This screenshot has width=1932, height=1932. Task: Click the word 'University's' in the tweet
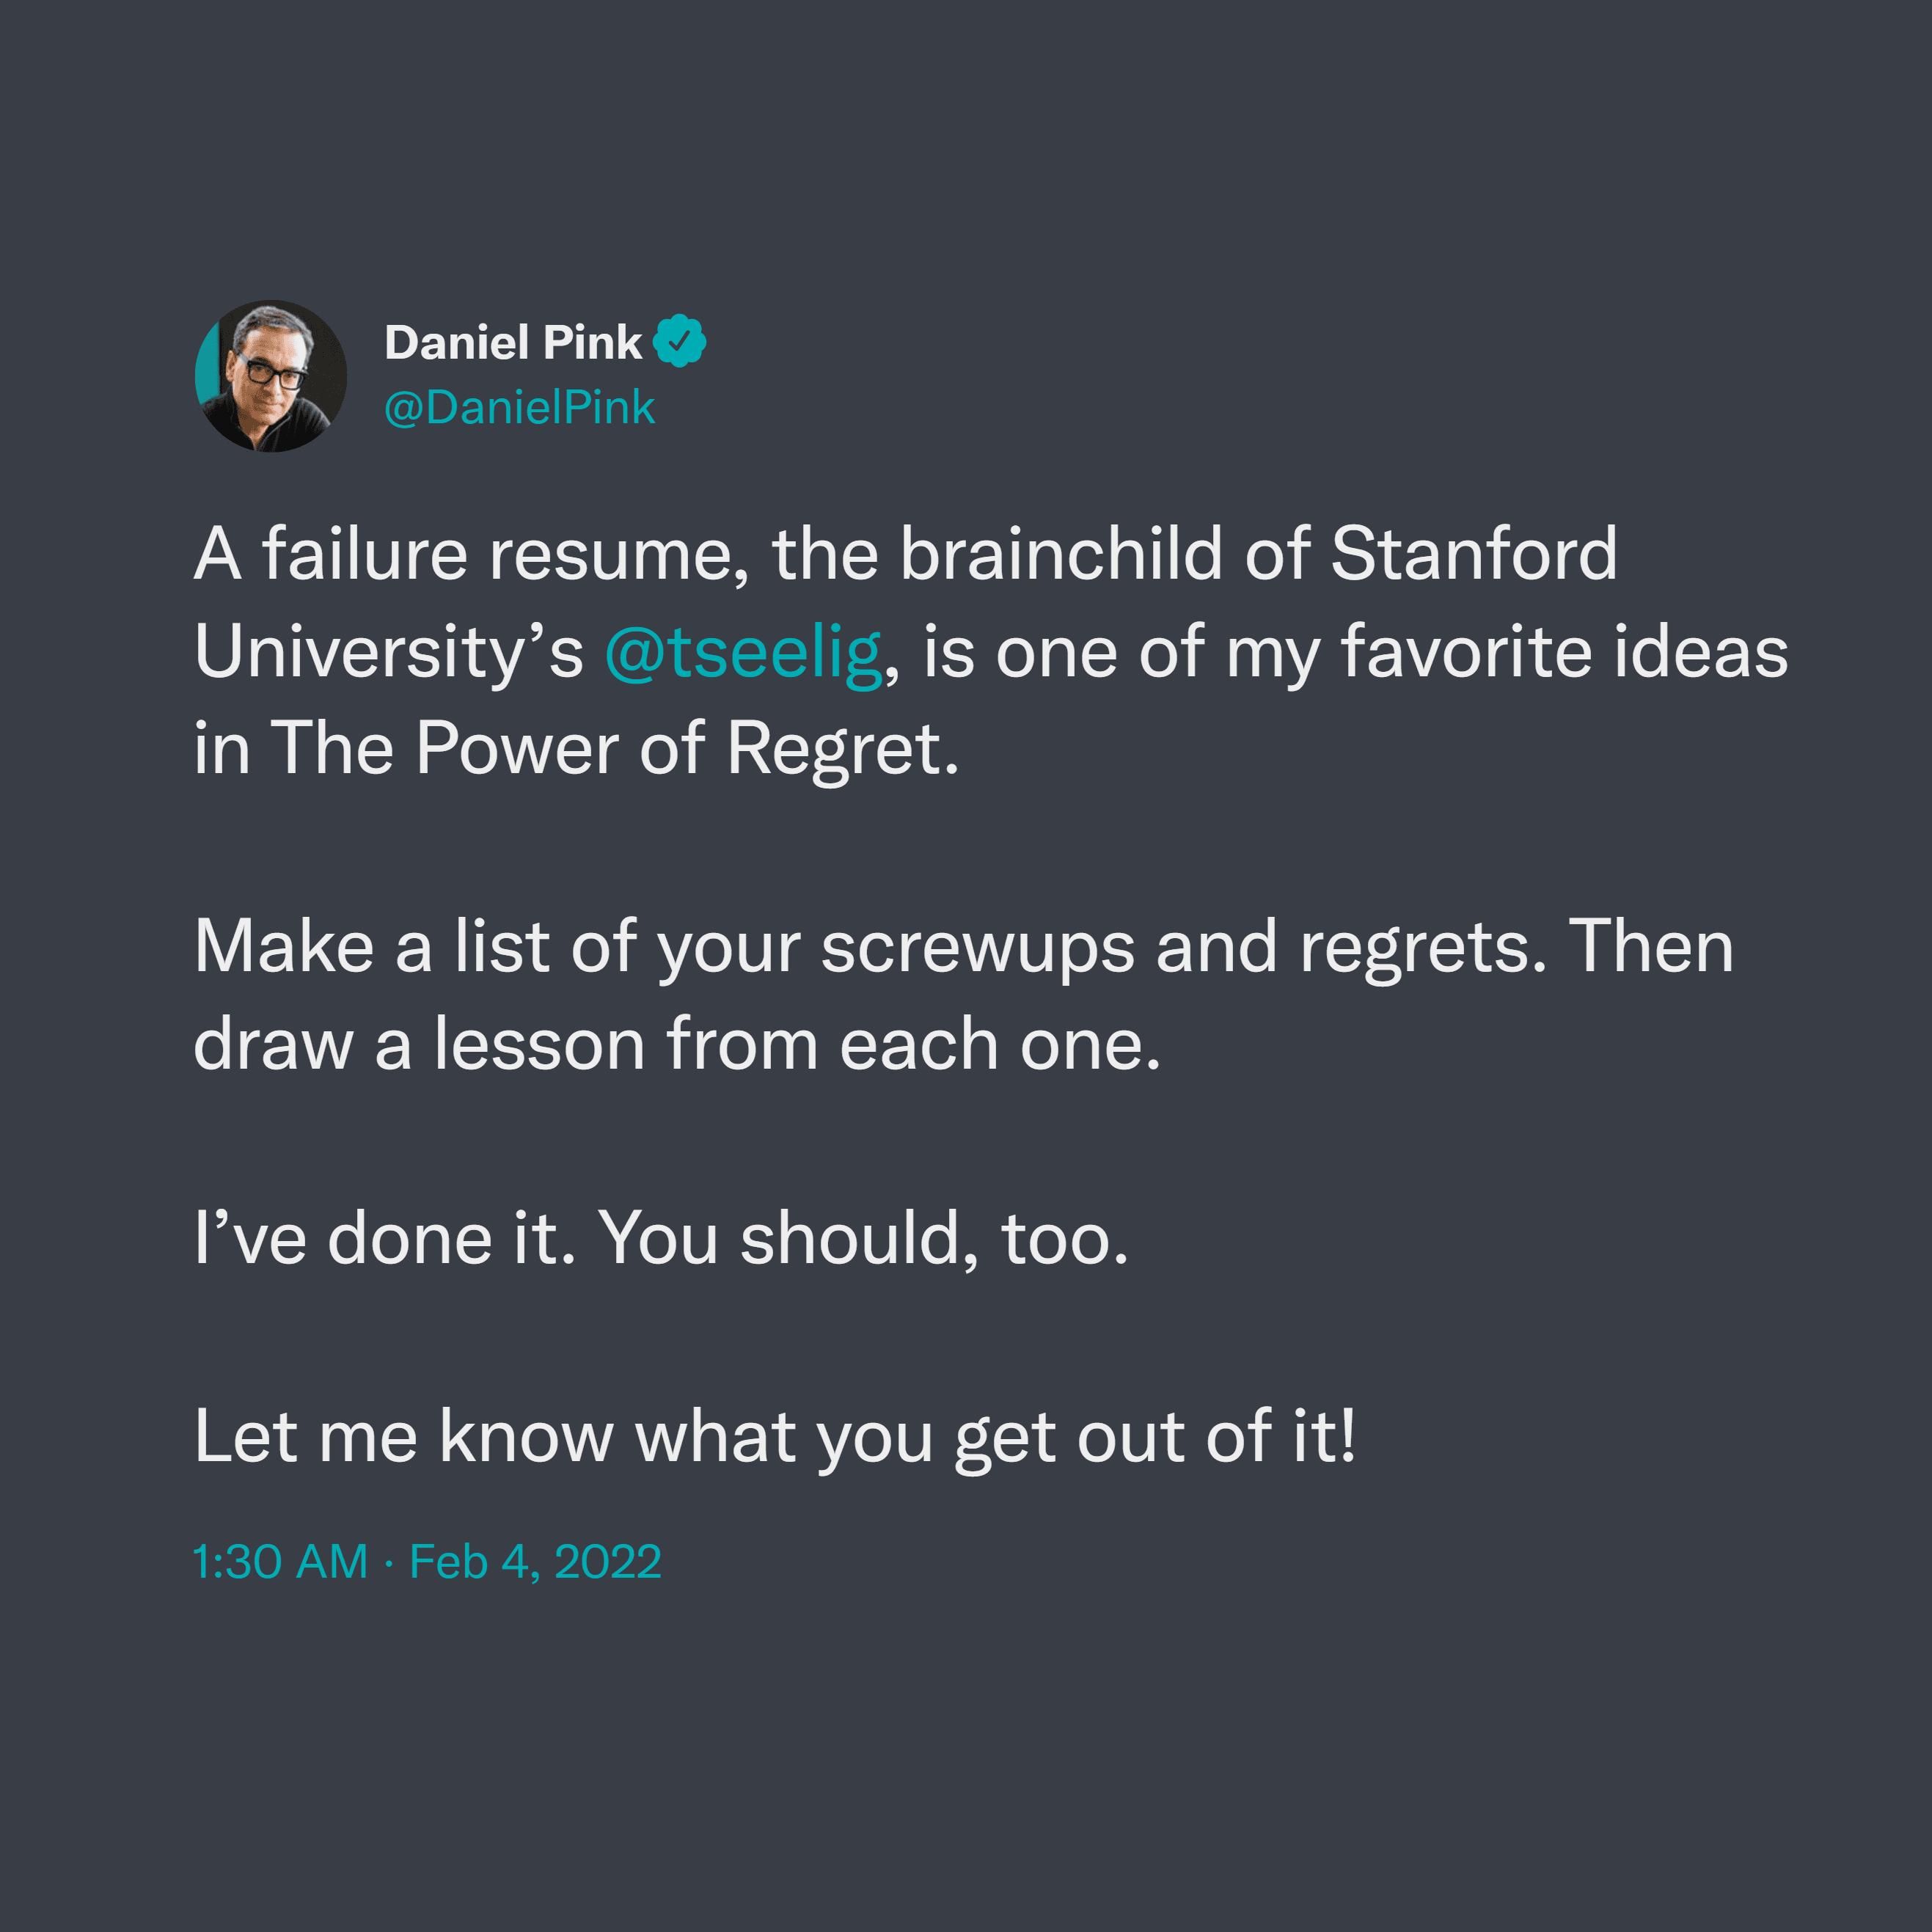[x=388, y=652]
